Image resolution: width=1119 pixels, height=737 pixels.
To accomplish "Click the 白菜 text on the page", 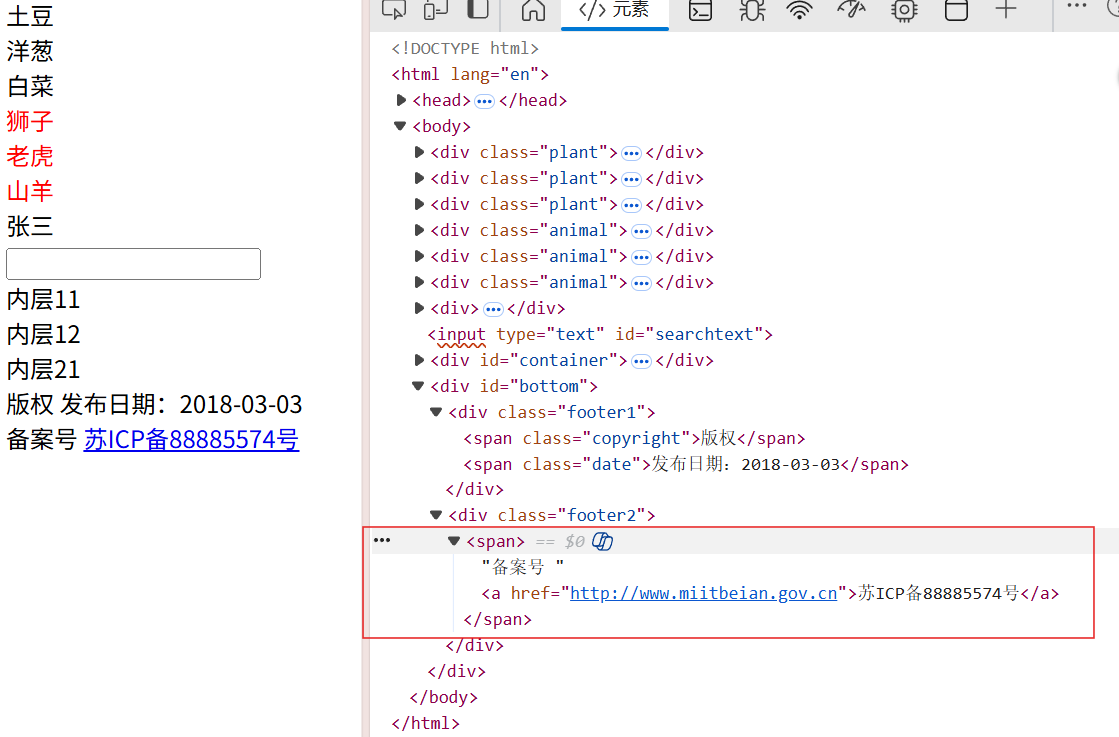I will (x=30, y=86).
